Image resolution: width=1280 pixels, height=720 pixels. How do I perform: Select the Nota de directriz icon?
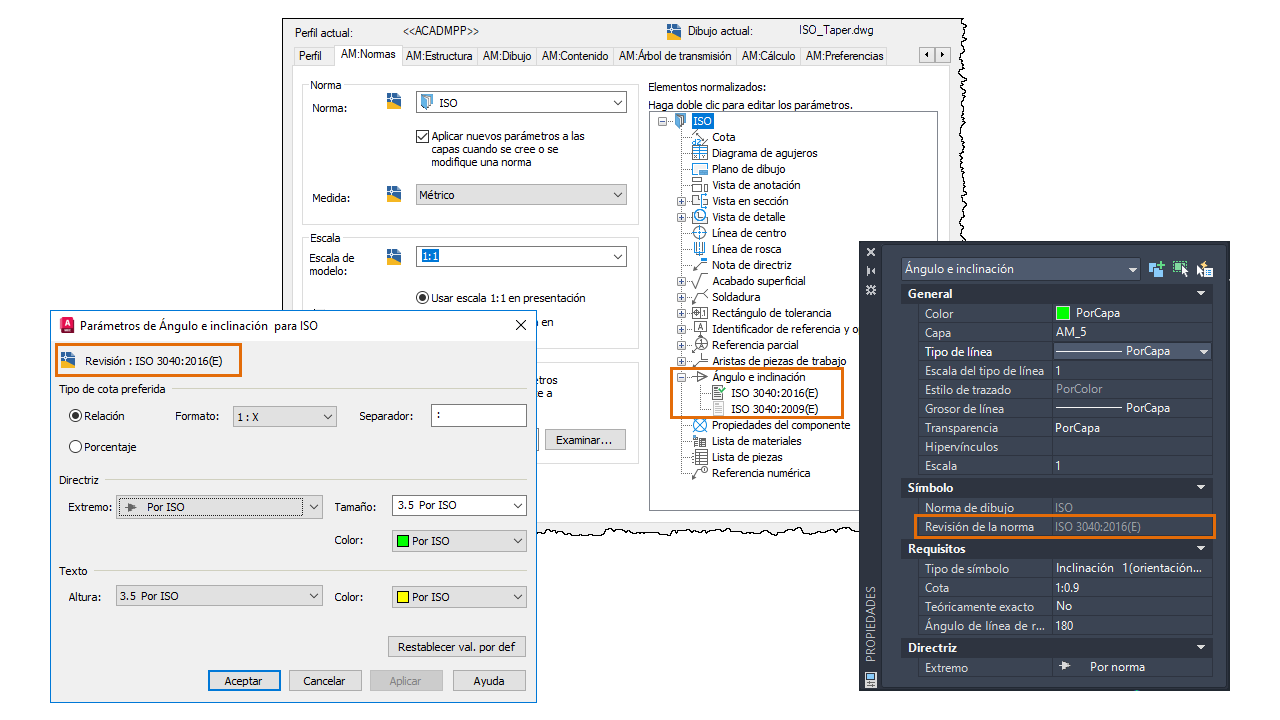[x=700, y=265]
